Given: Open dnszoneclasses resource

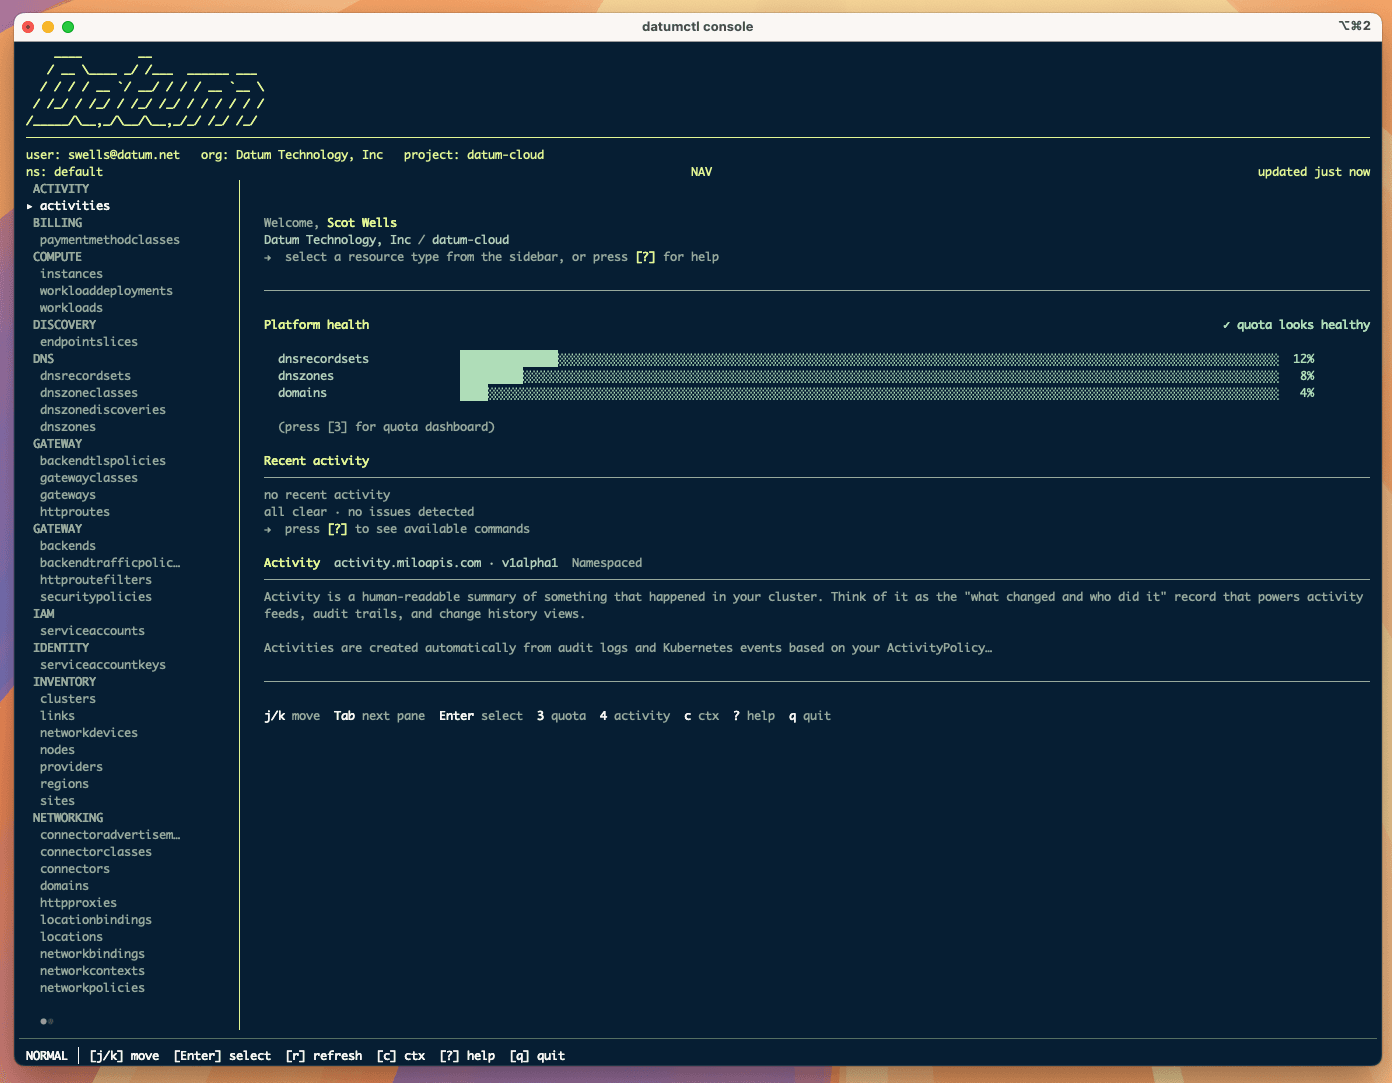Looking at the screenshot, I should tap(89, 393).
